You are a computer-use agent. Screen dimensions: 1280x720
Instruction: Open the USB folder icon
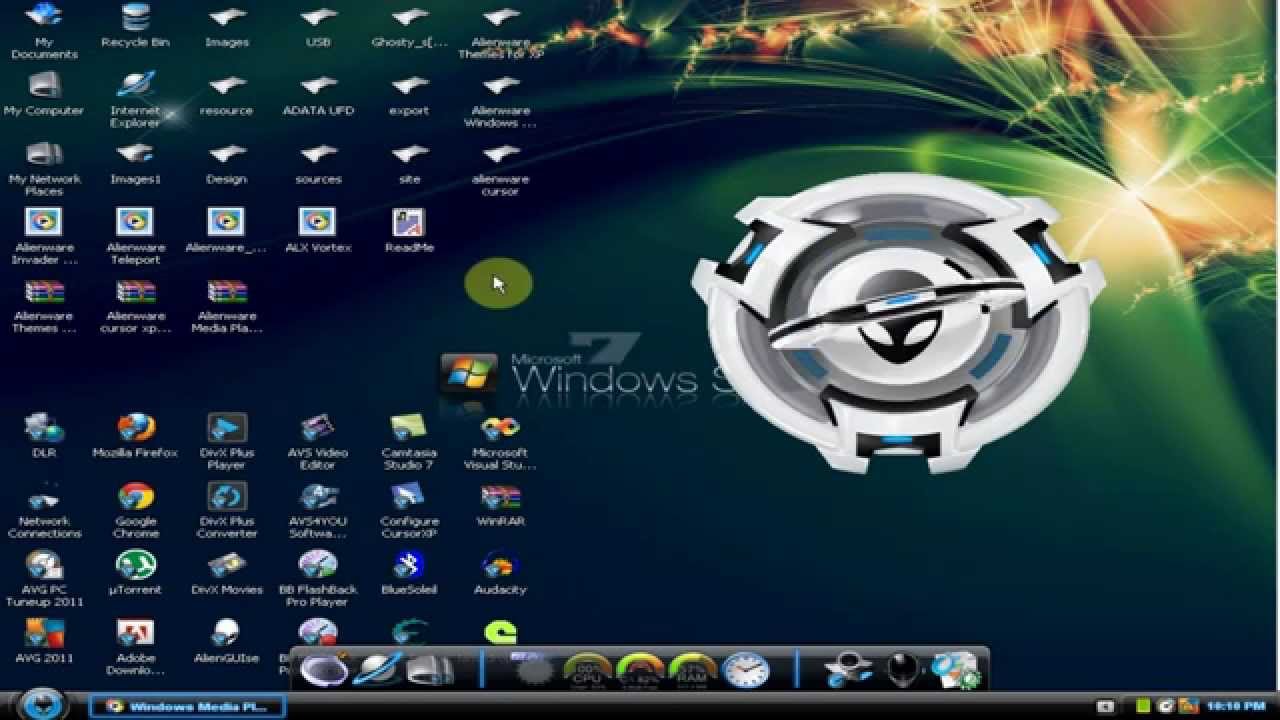pos(318,28)
